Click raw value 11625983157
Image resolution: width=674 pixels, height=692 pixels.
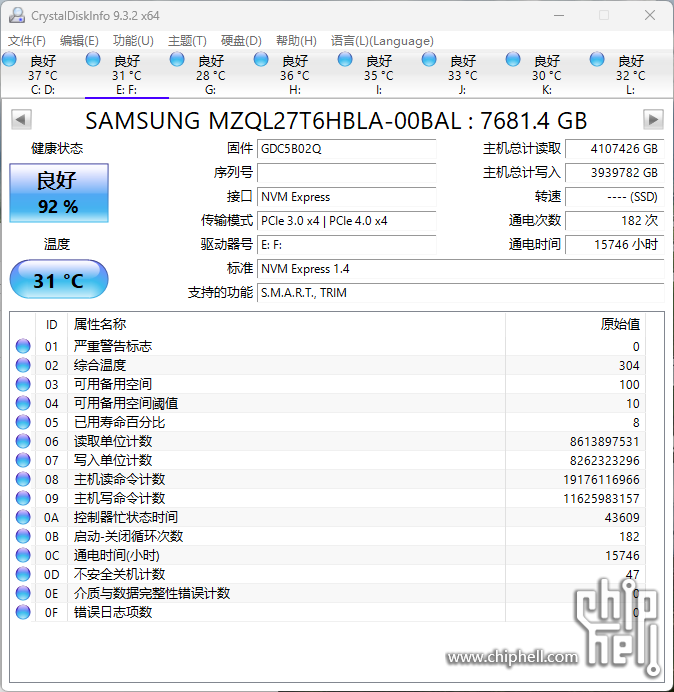pyautogui.click(x=601, y=499)
